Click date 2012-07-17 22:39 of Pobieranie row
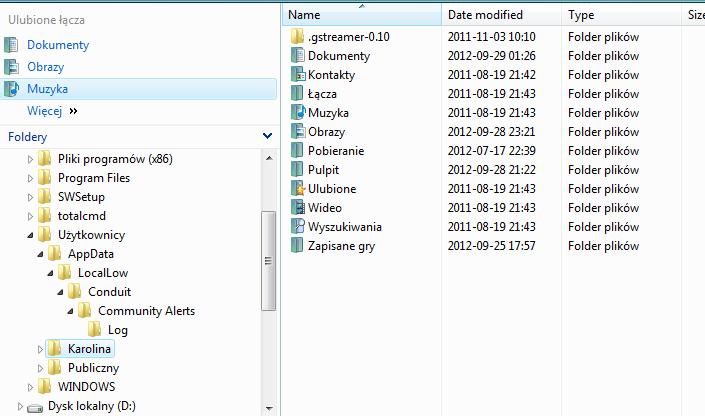 491,151
